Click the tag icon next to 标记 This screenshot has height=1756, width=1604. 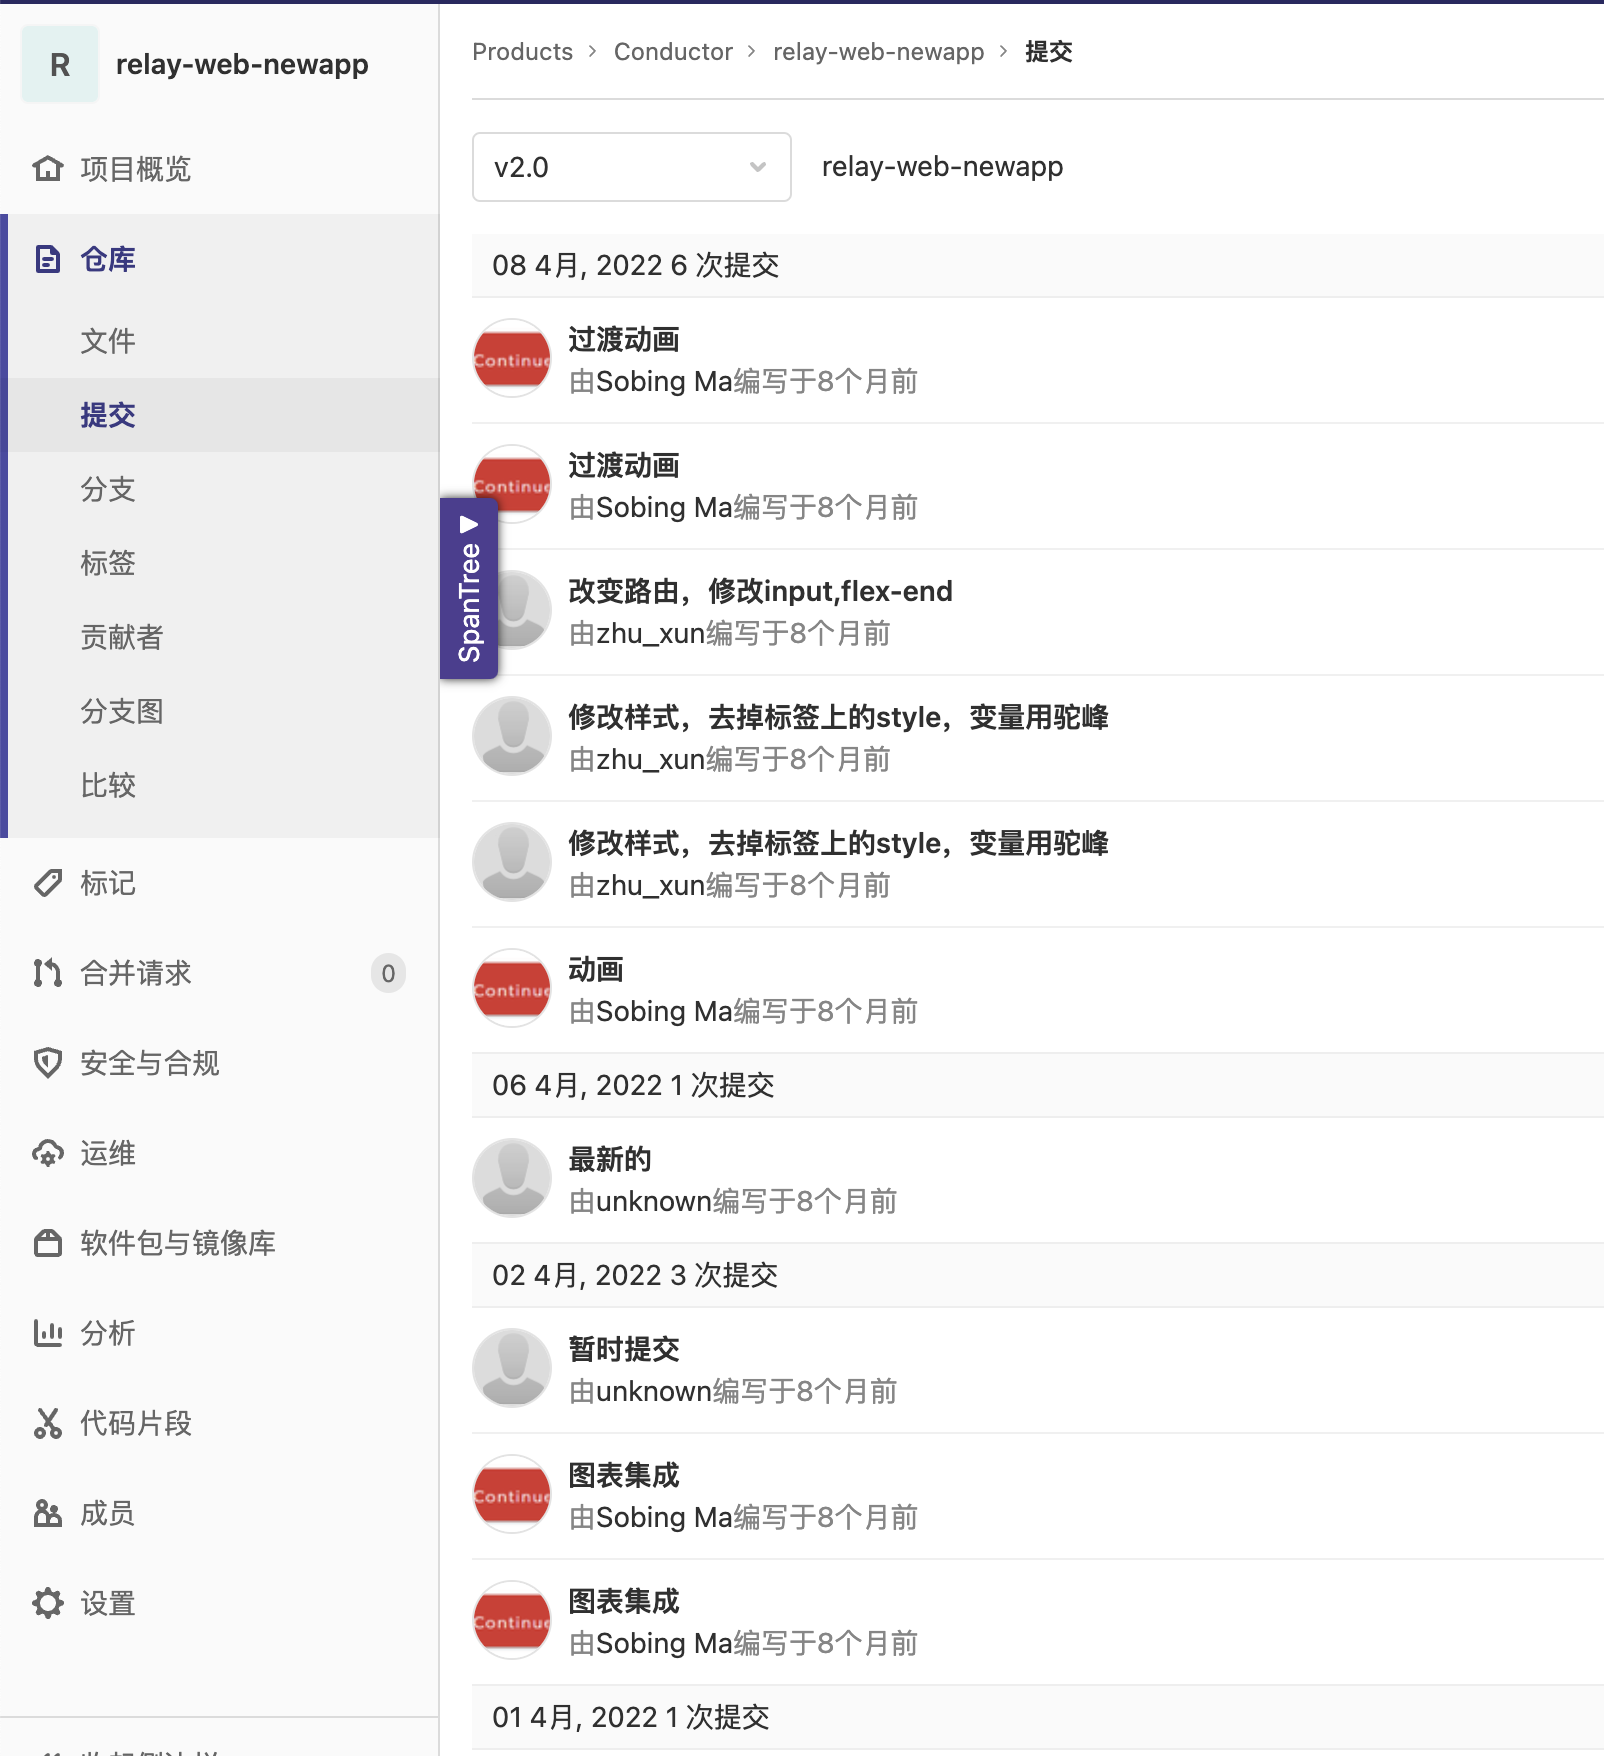(47, 883)
